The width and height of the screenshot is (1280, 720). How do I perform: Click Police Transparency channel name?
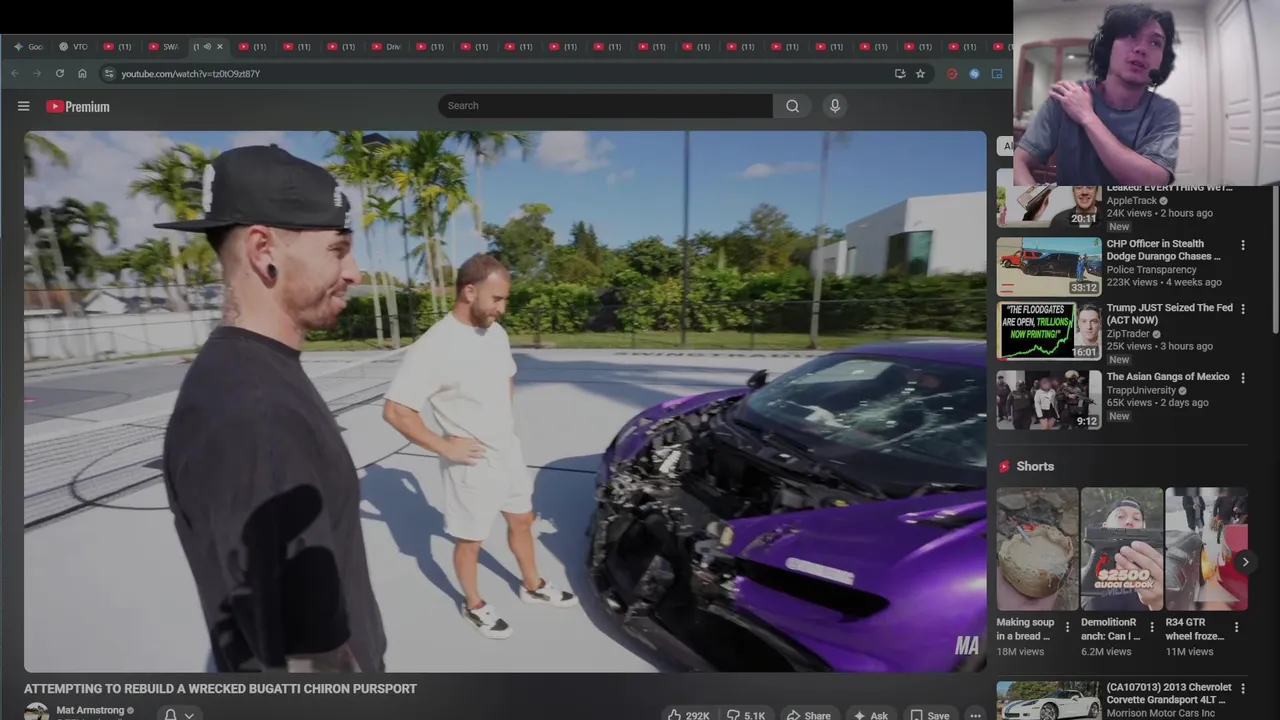pos(1151,270)
